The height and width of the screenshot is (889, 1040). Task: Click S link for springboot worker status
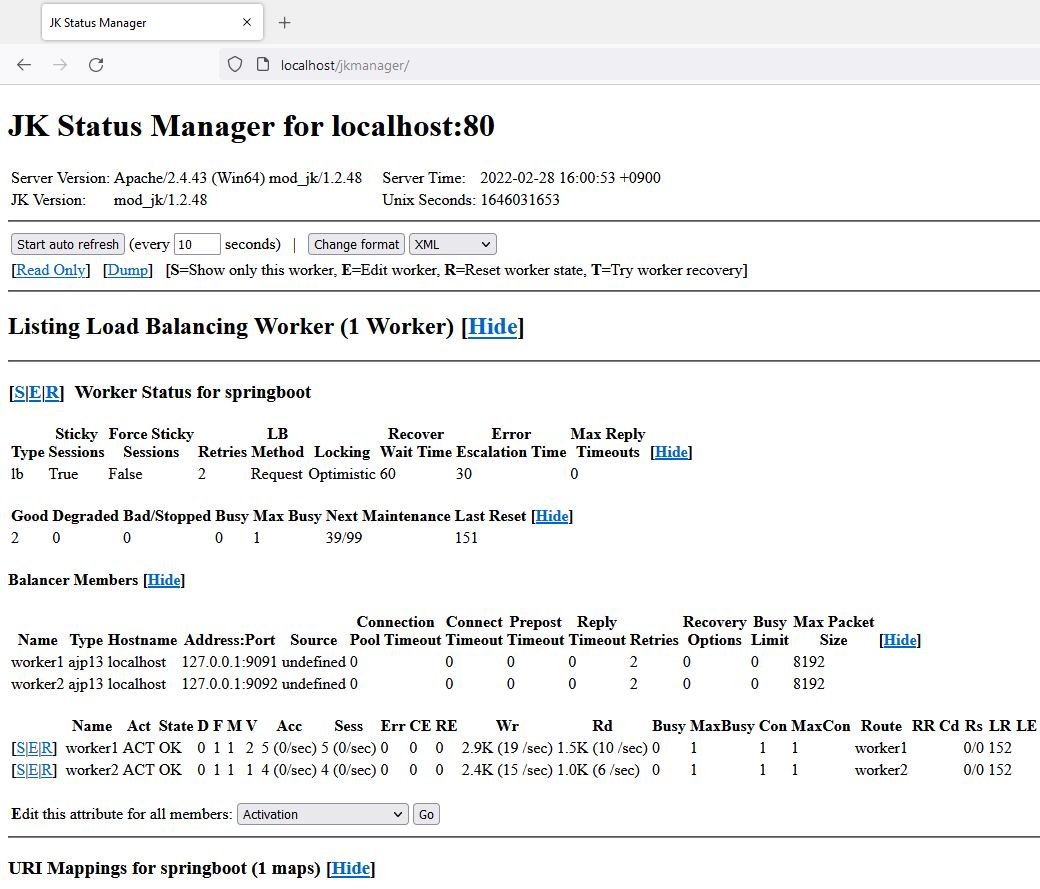(19, 393)
